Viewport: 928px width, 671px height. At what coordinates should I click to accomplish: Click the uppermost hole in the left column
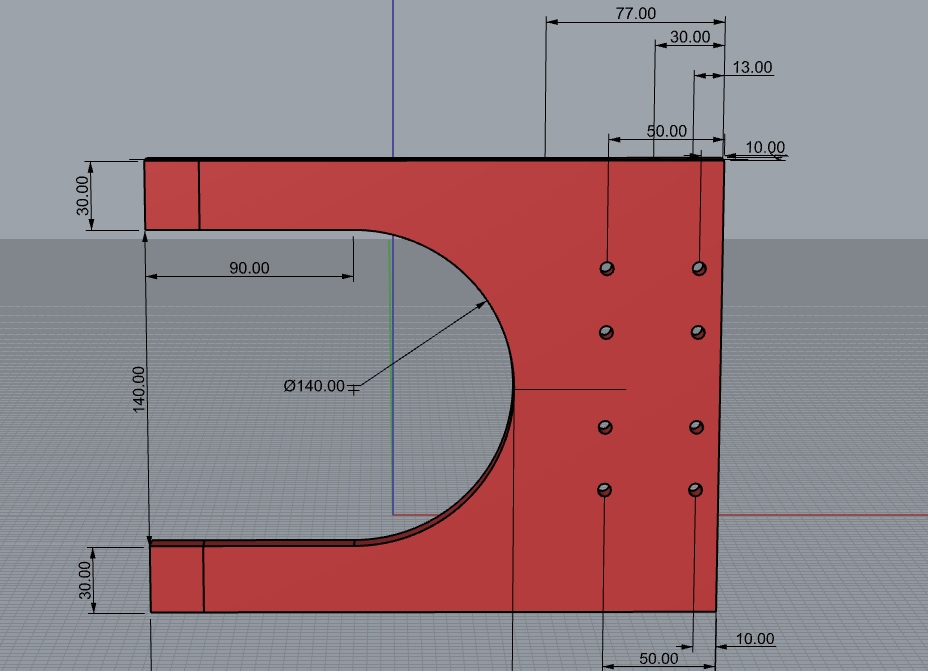(x=607, y=268)
